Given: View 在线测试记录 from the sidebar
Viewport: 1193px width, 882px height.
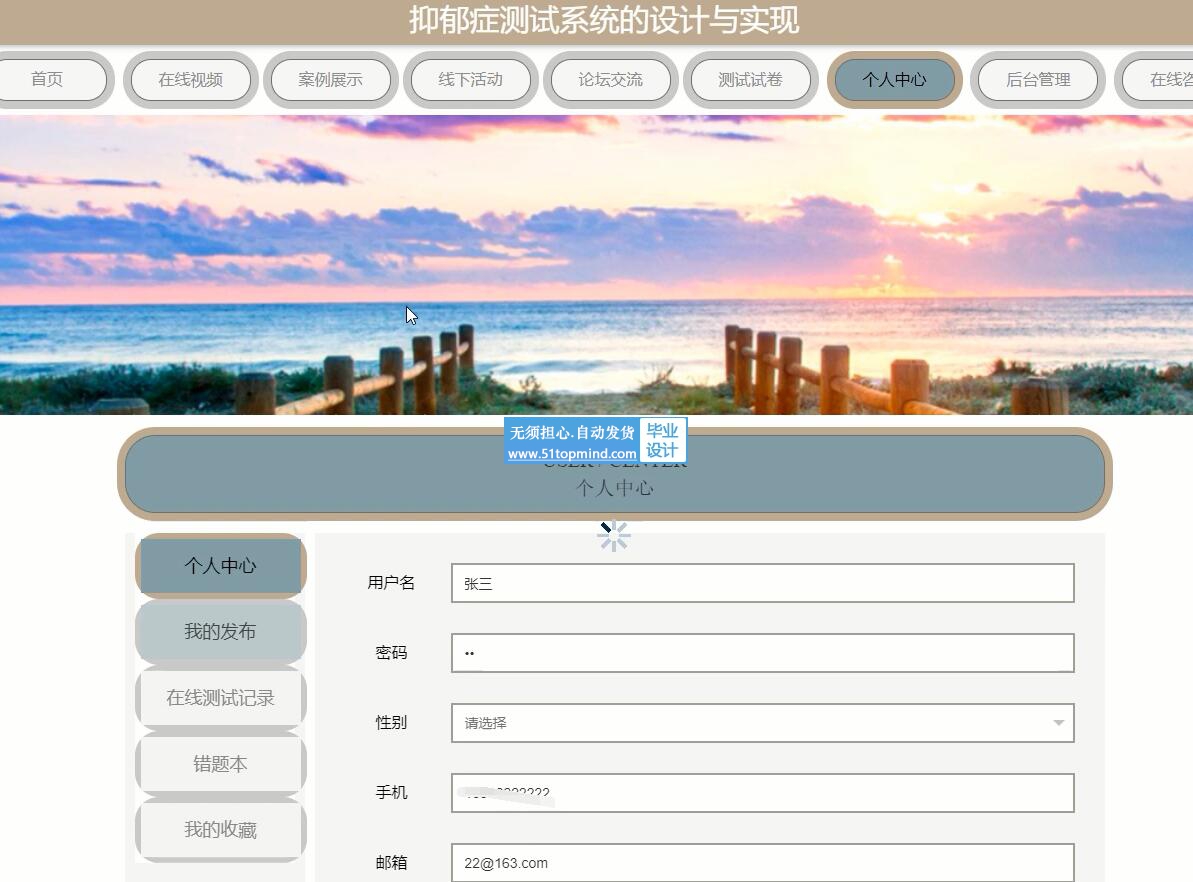Looking at the screenshot, I should click(221, 698).
